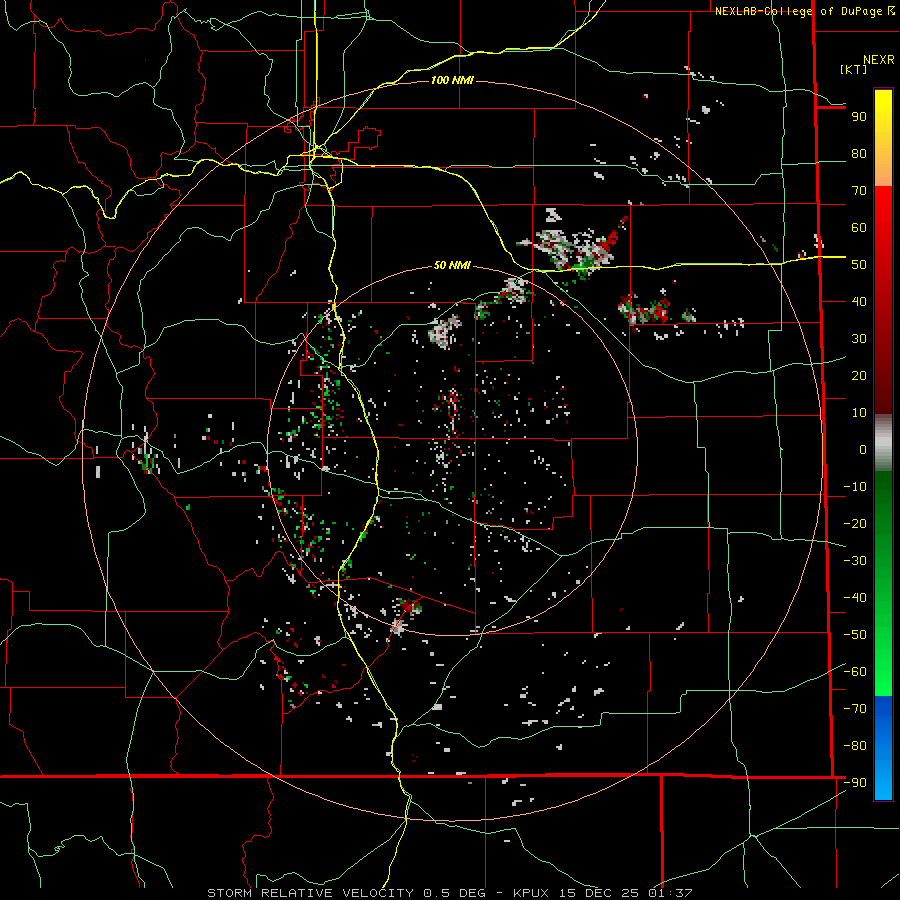This screenshot has width=900, height=900.
Task: Click the 60 value on the velocity scale
Action: point(859,228)
